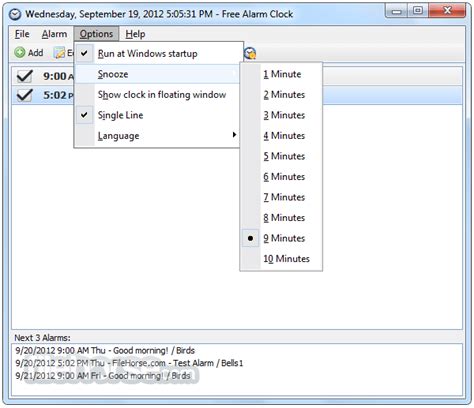The width and height of the screenshot is (474, 408).
Task: Minimize the Free Alarm Clock window
Action: [x=396, y=11]
